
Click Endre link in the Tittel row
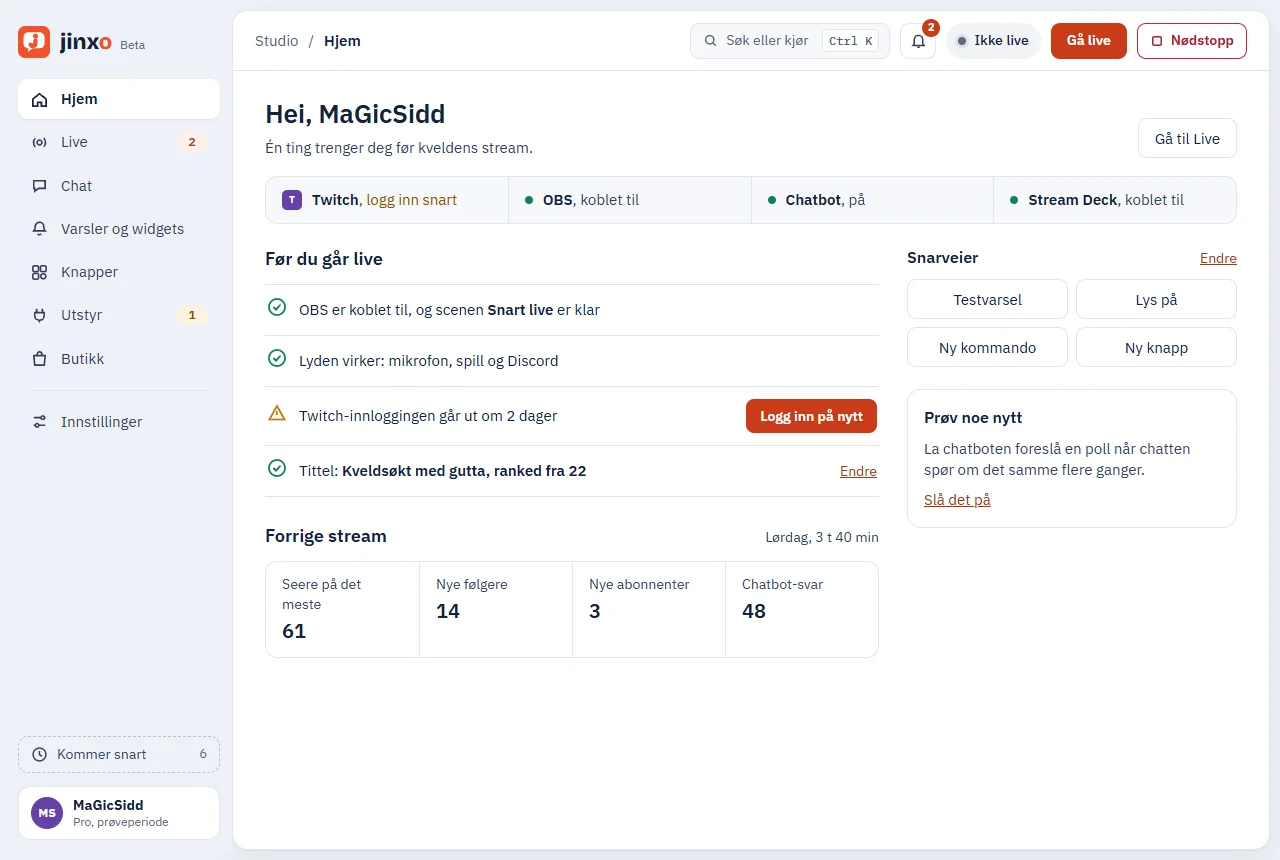point(858,471)
